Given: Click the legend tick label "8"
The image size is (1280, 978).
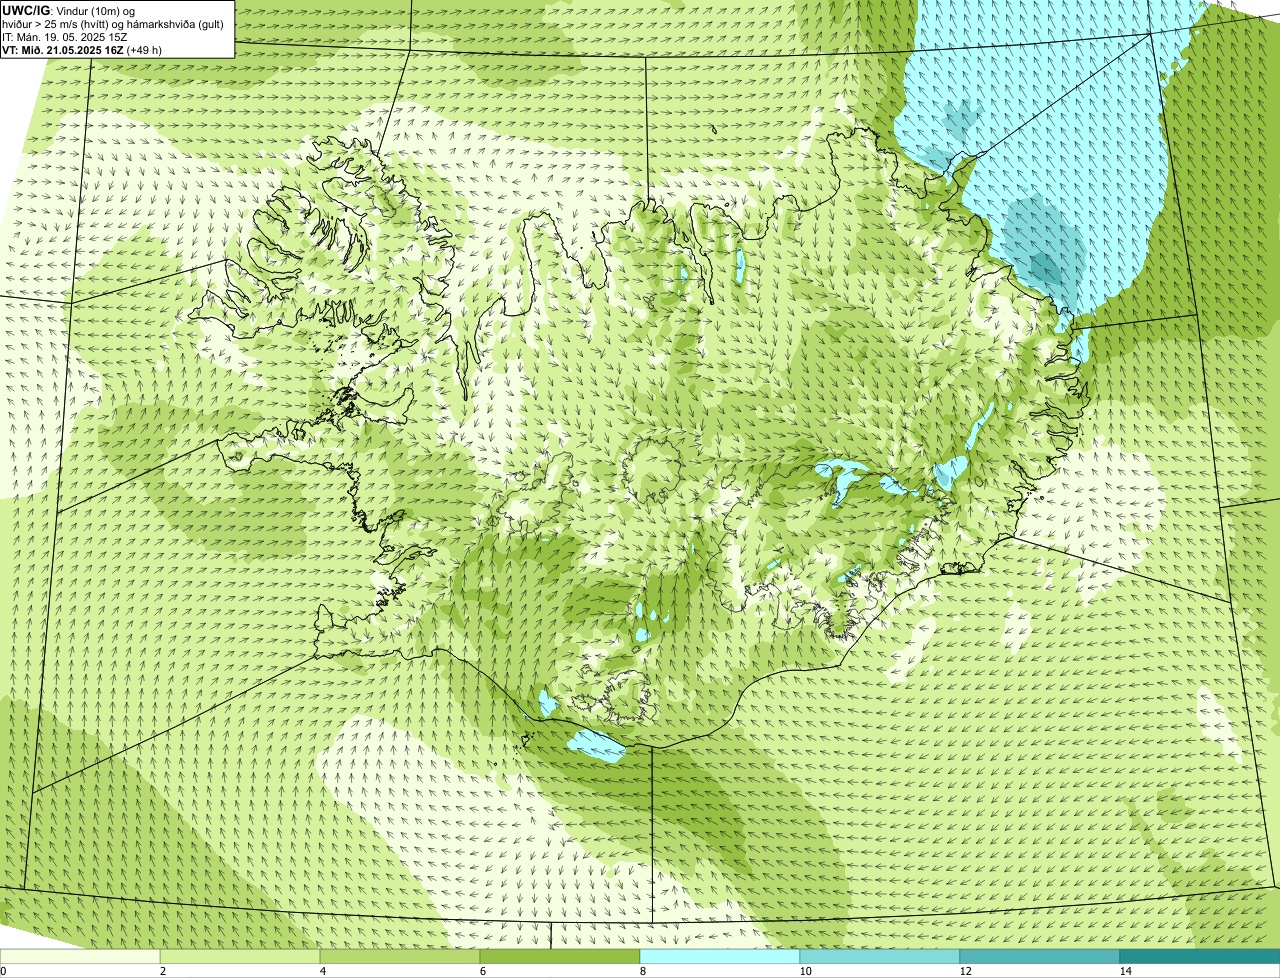Looking at the screenshot, I should pyautogui.click(x=642, y=971).
